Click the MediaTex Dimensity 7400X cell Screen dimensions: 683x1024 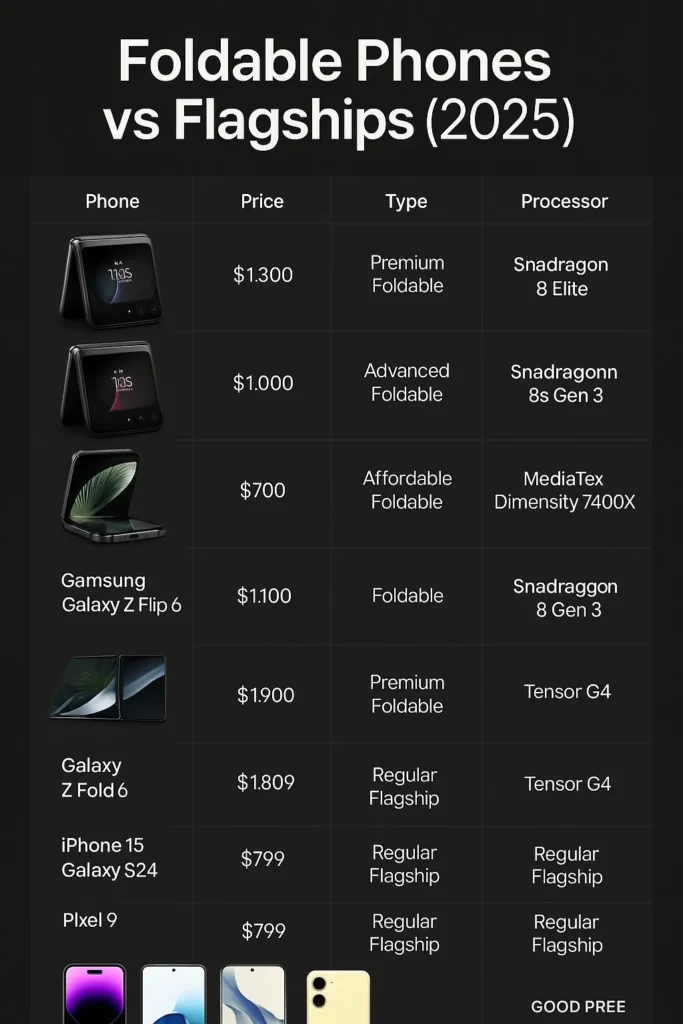click(564, 490)
